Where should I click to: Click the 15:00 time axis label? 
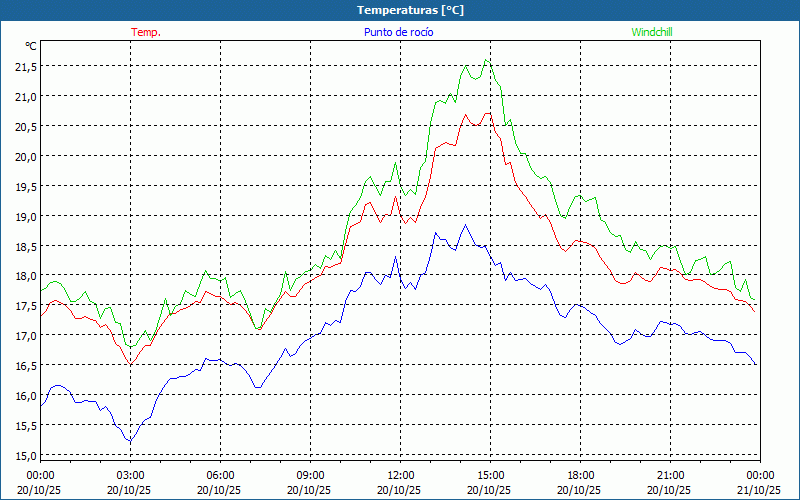coord(490,475)
